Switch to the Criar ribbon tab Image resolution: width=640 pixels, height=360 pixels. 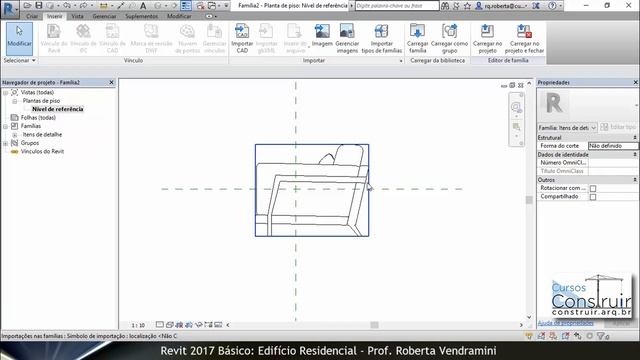click(32, 16)
